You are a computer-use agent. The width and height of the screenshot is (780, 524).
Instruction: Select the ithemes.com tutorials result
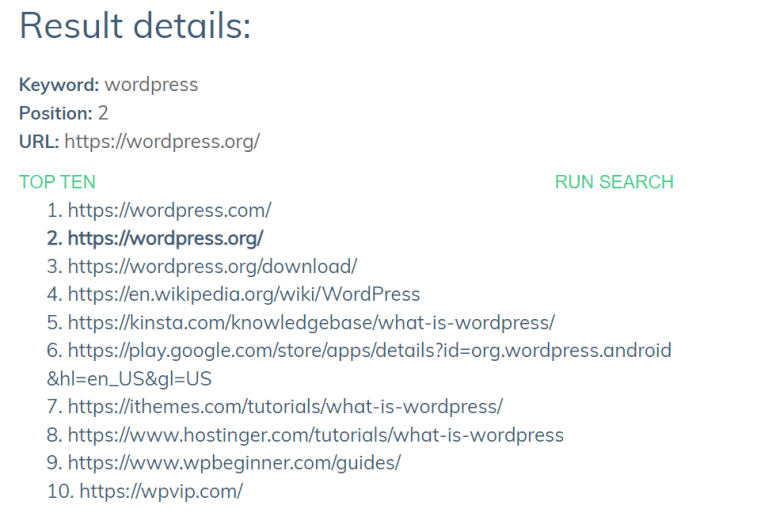pyautogui.click(x=285, y=407)
